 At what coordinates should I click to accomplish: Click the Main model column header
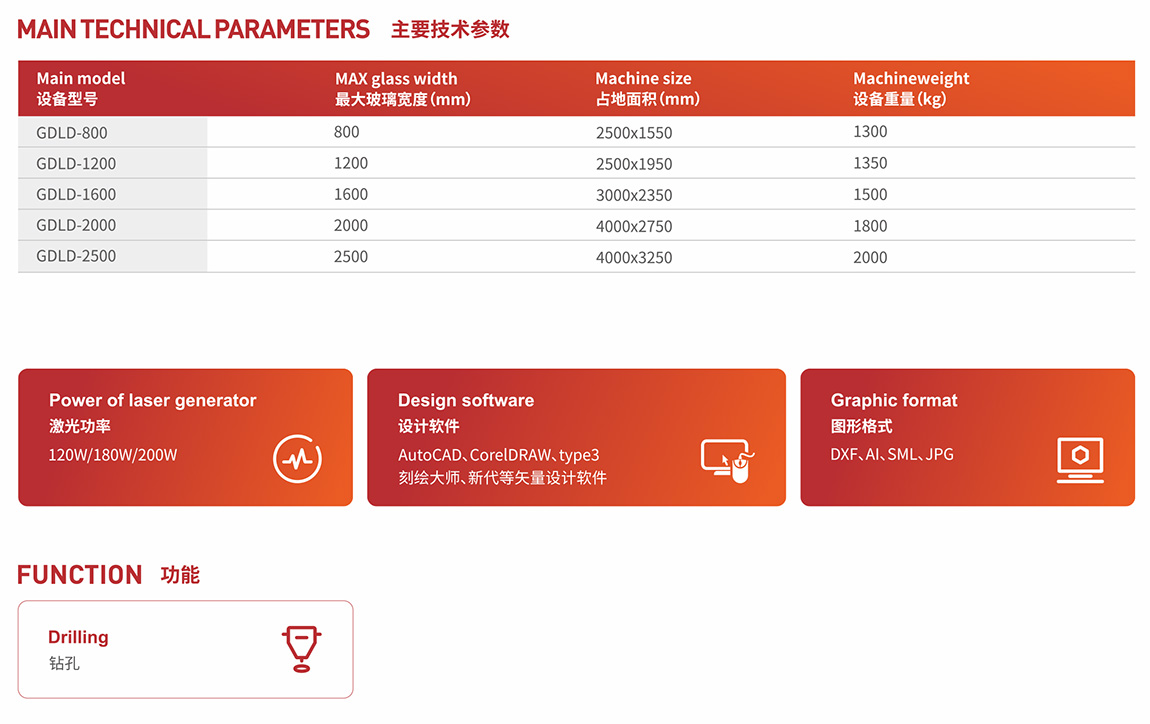[x=81, y=88]
